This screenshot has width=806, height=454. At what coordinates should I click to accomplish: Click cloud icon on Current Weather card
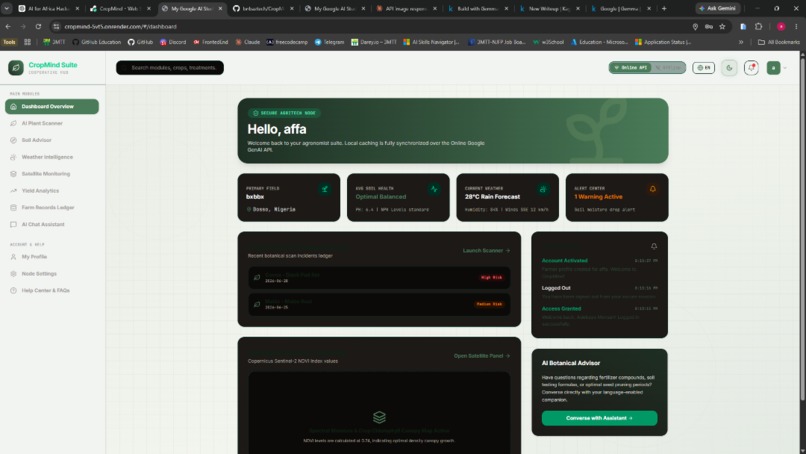pos(543,189)
